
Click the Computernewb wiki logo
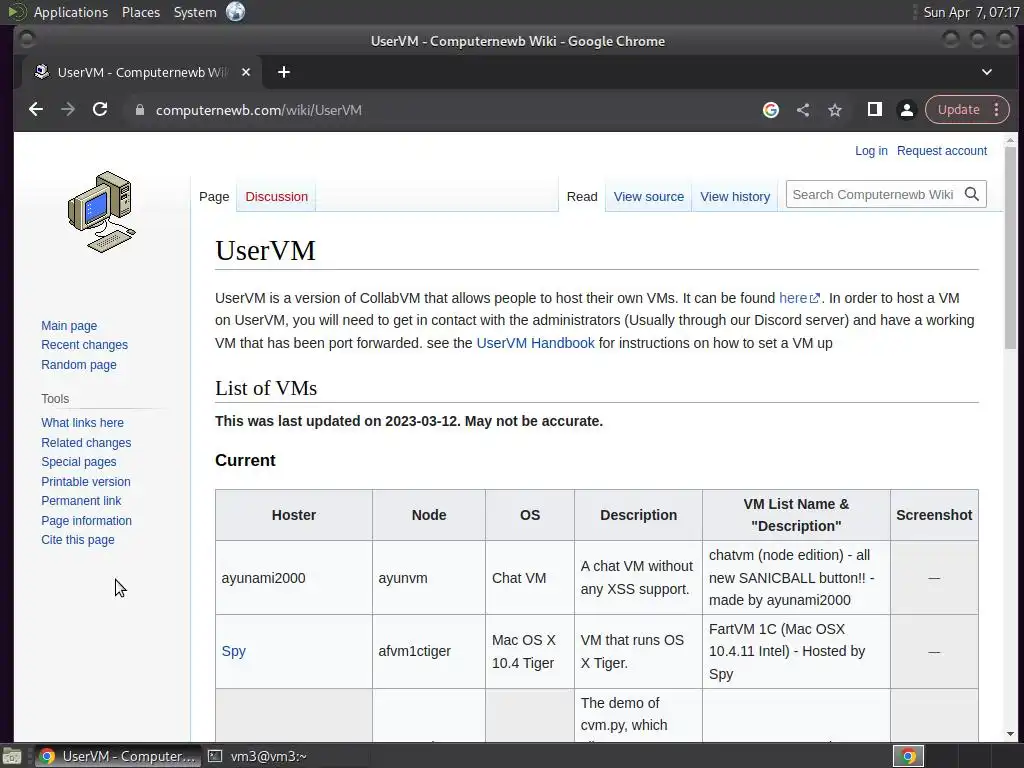[101, 212]
